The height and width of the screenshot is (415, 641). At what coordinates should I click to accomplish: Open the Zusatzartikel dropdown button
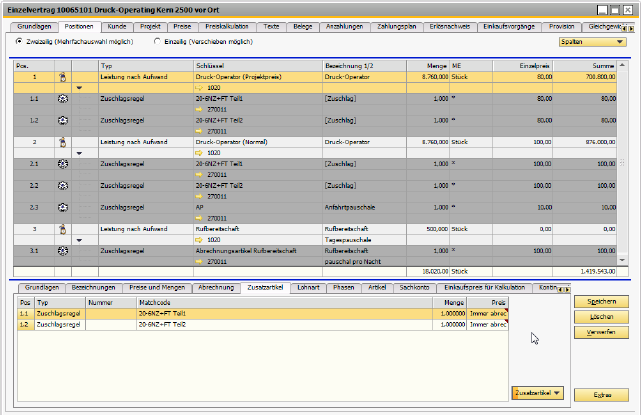537,393
